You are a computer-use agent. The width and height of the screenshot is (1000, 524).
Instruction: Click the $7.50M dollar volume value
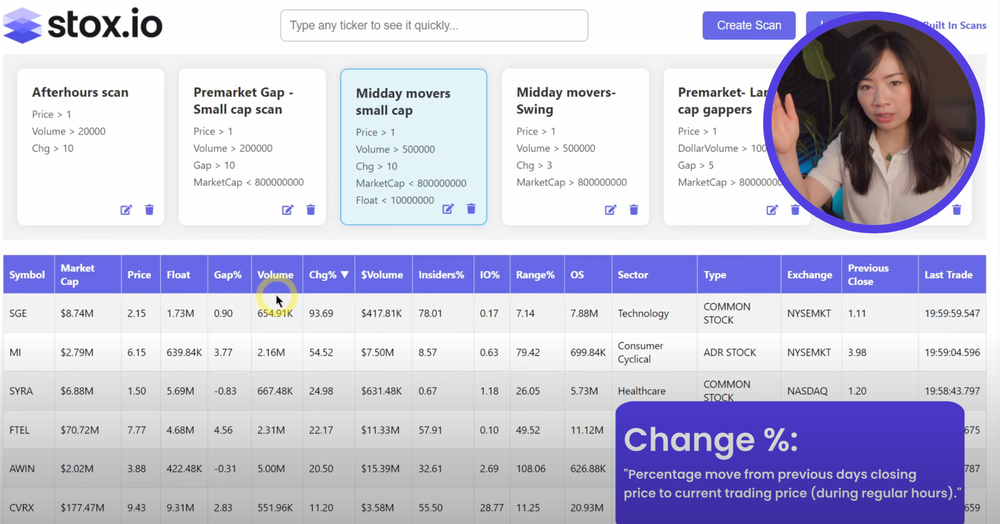click(x=378, y=352)
